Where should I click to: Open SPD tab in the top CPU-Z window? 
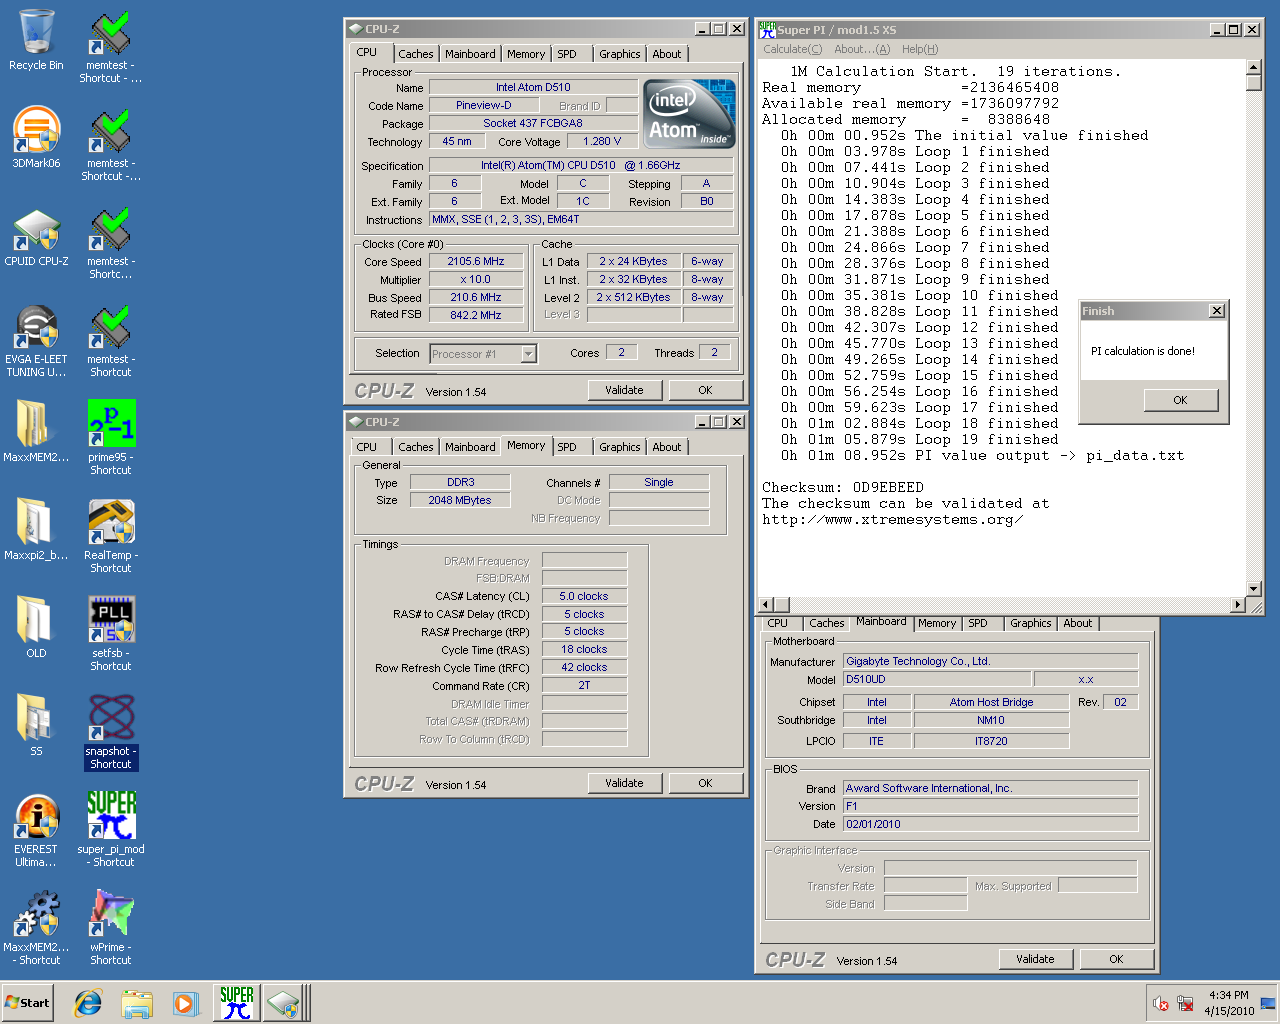click(567, 54)
